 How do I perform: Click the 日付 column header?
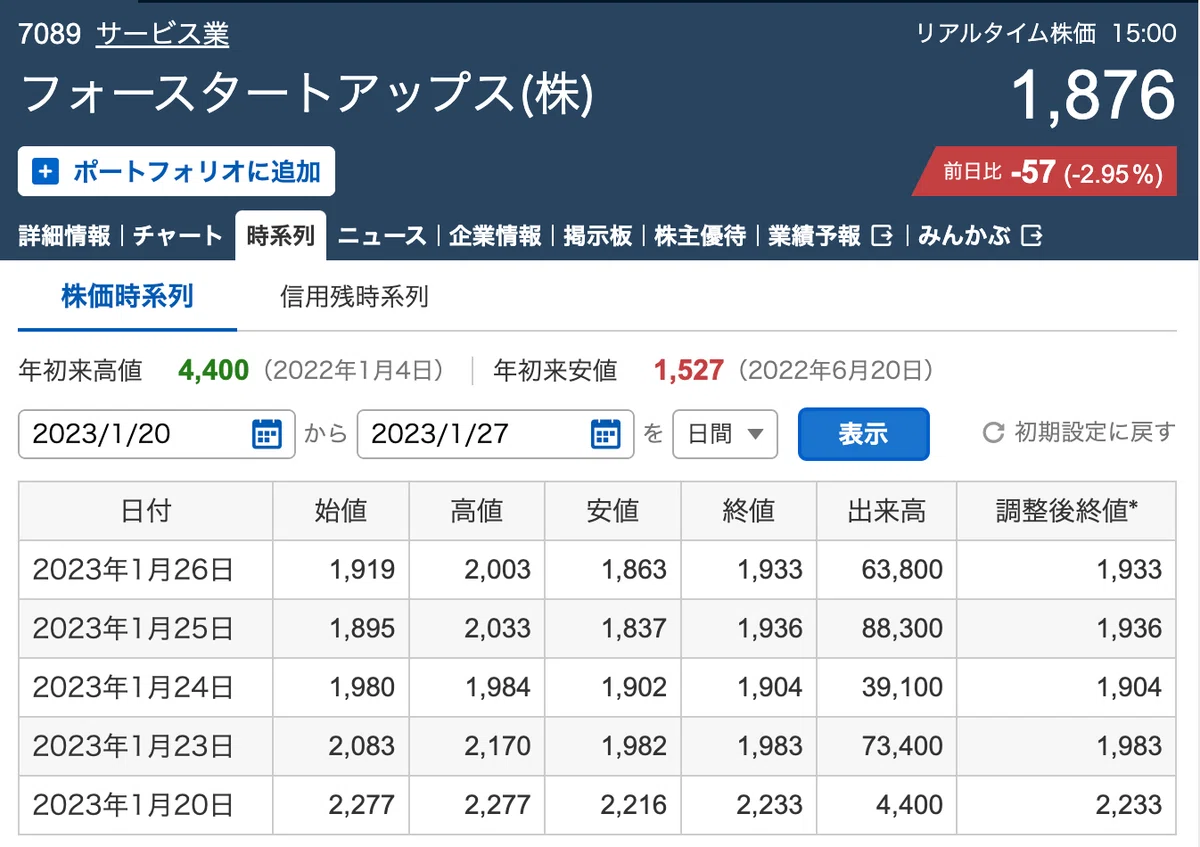146,511
